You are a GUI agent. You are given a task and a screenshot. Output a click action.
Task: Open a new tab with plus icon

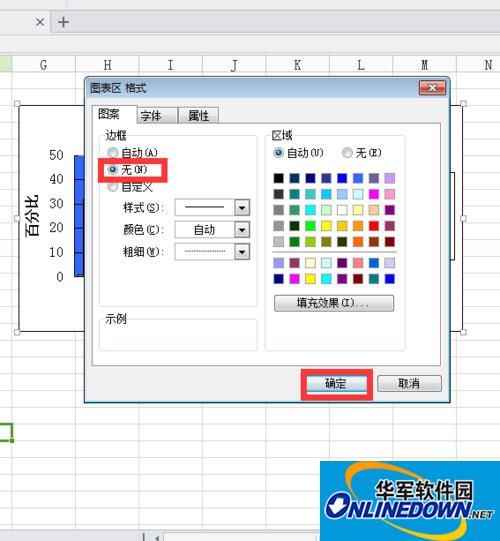coord(63,22)
